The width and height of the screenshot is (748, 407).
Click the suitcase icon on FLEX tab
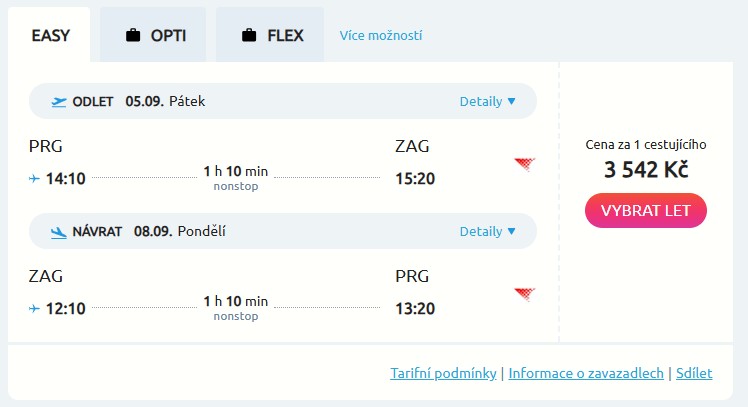249,37
